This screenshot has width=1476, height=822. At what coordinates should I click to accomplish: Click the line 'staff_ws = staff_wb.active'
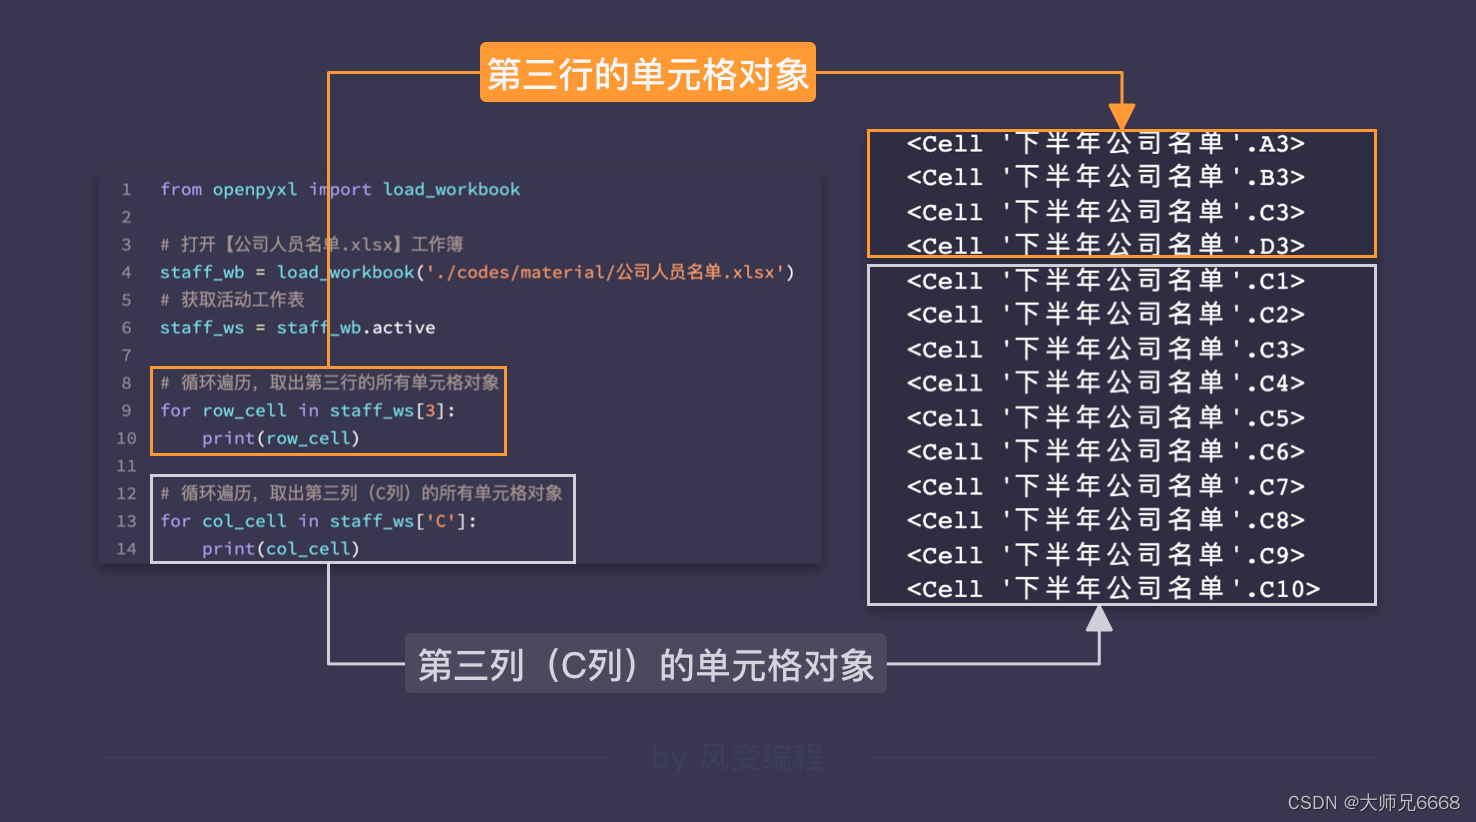click(x=298, y=327)
